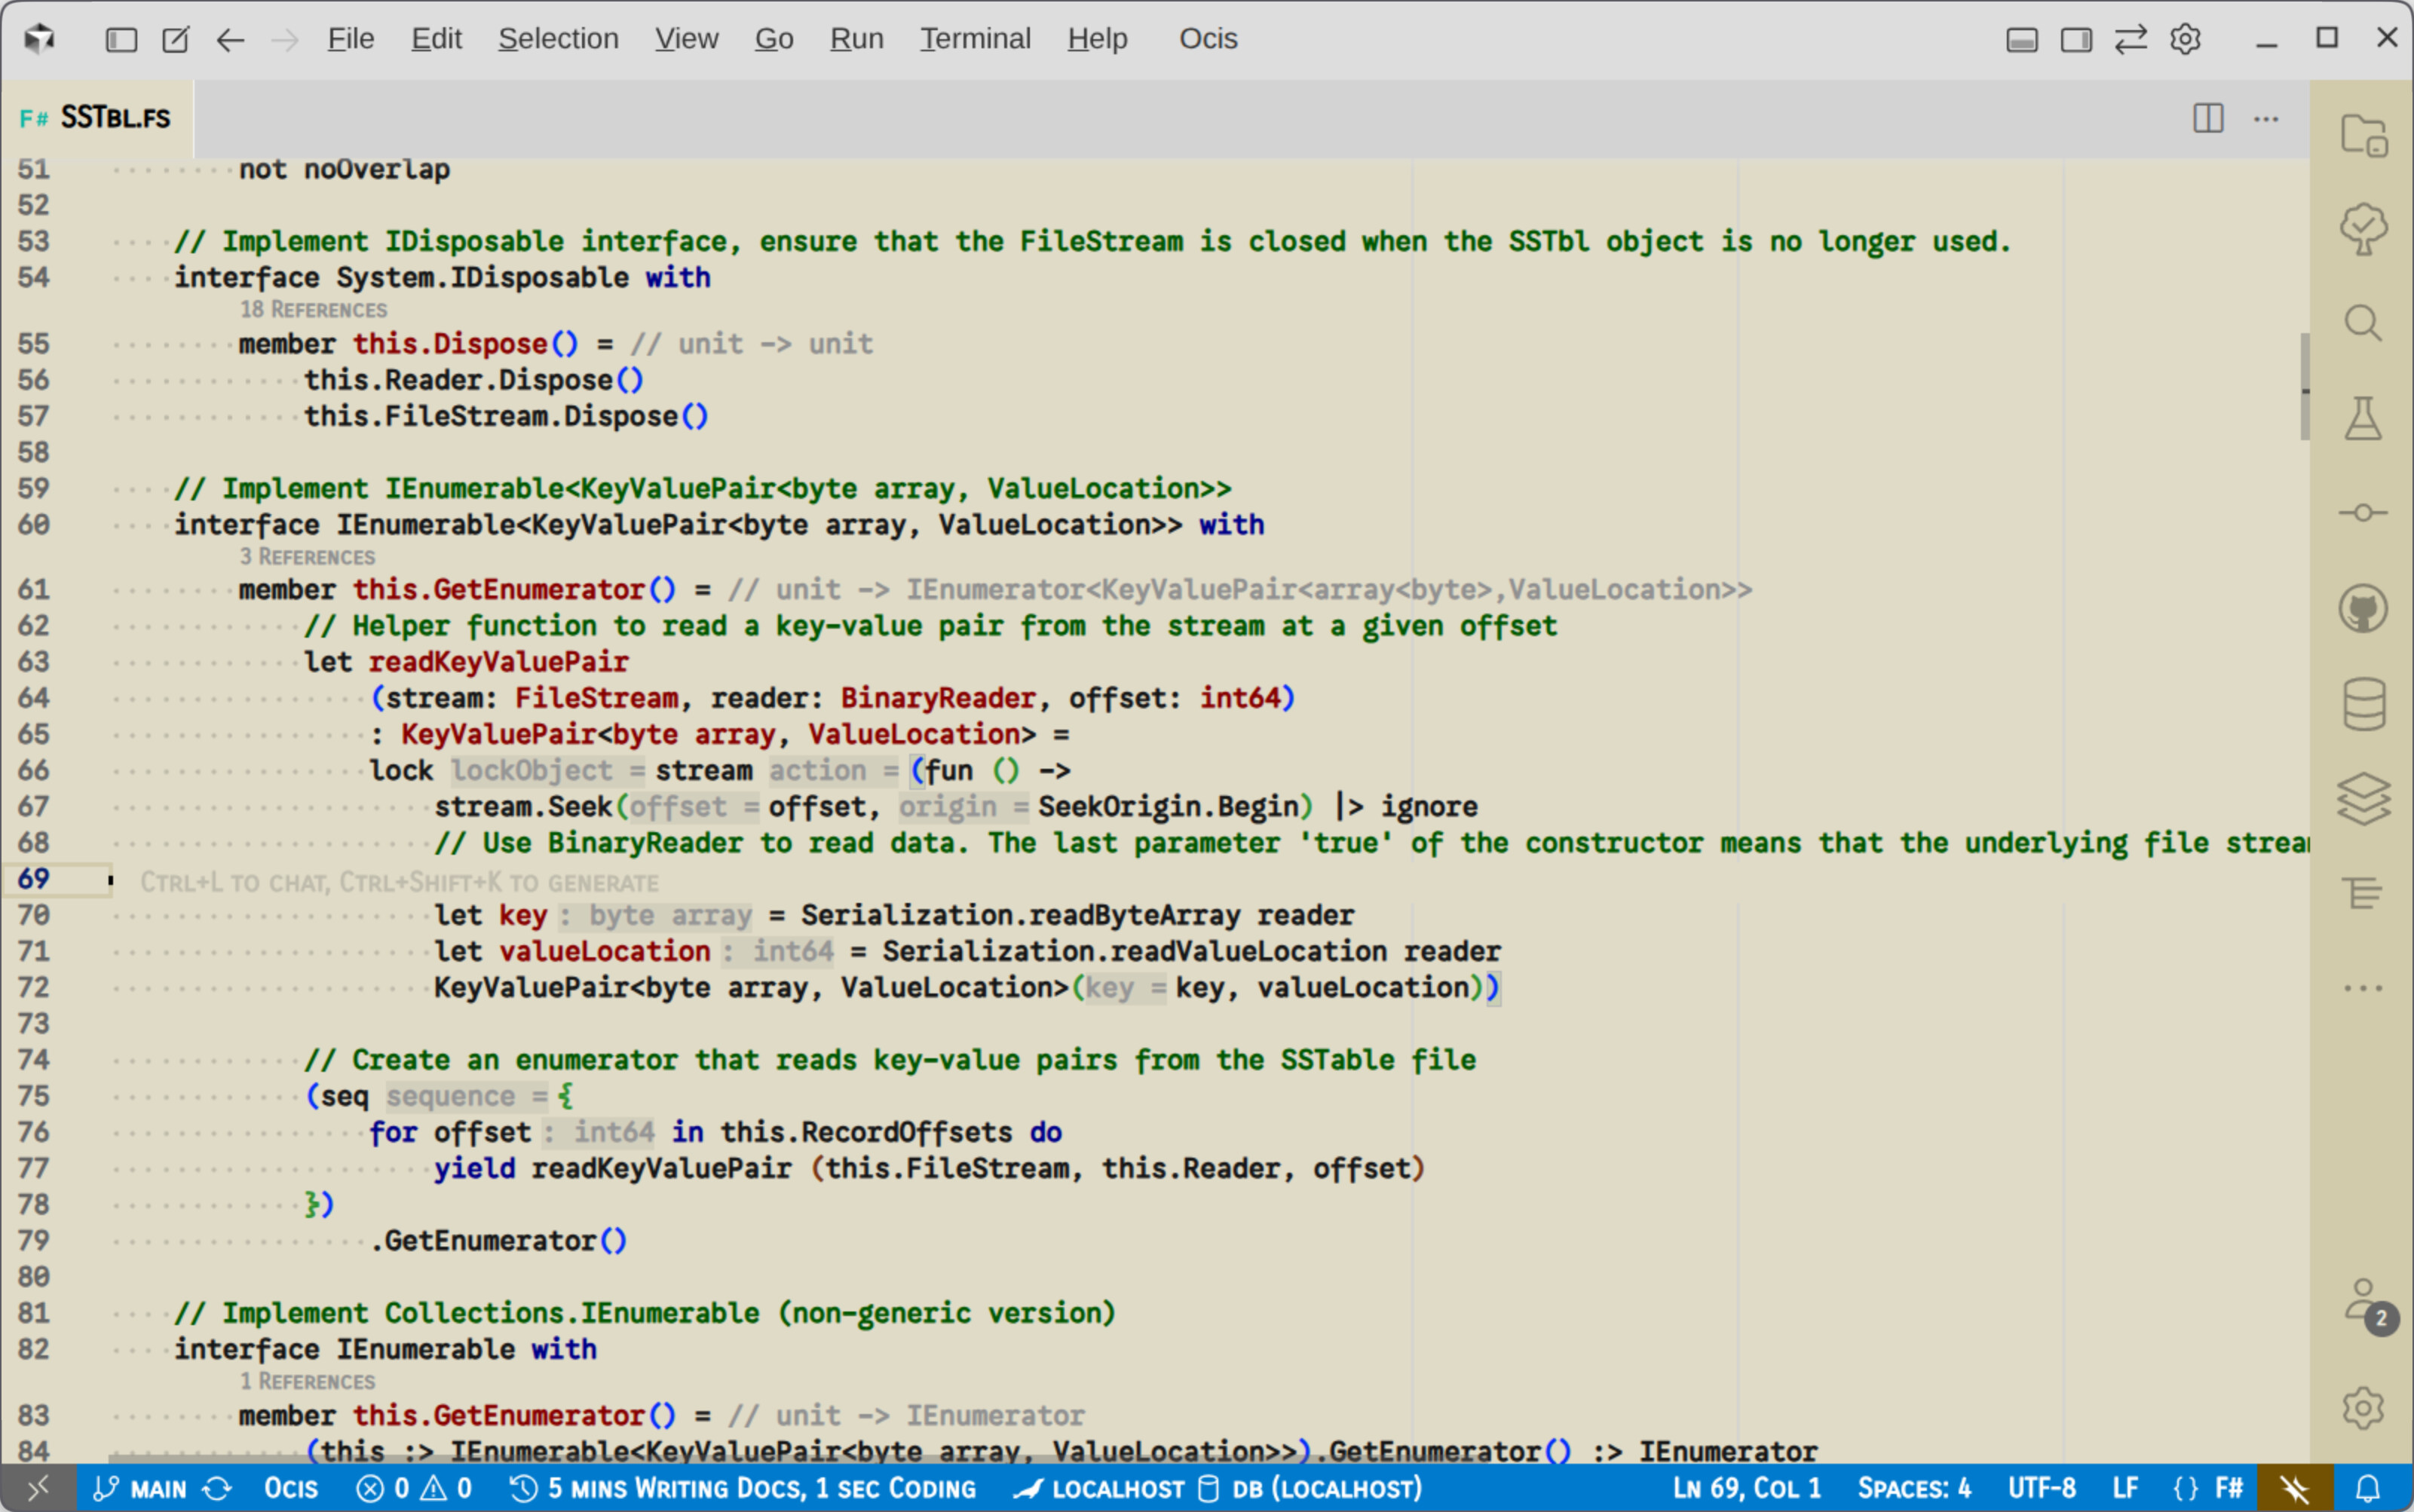Toggle the secondary sidebar layout button
Image resolution: width=2414 pixels, height=1512 pixels.
click(2076, 40)
